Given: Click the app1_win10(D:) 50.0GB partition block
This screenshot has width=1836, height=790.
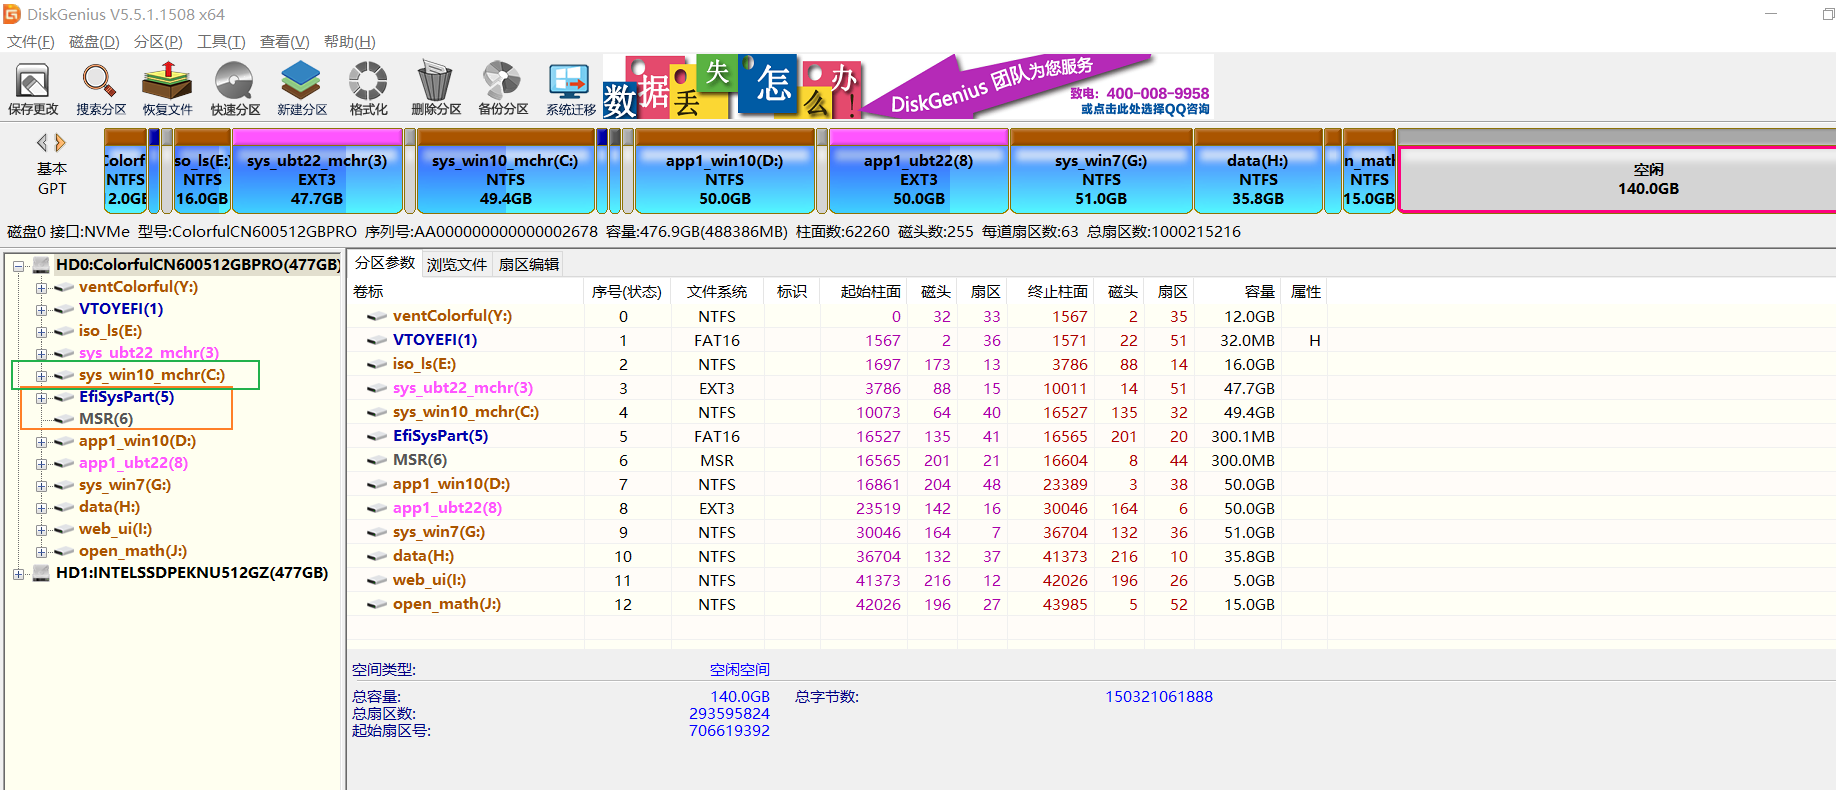Looking at the screenshot, I should (724, 171).
